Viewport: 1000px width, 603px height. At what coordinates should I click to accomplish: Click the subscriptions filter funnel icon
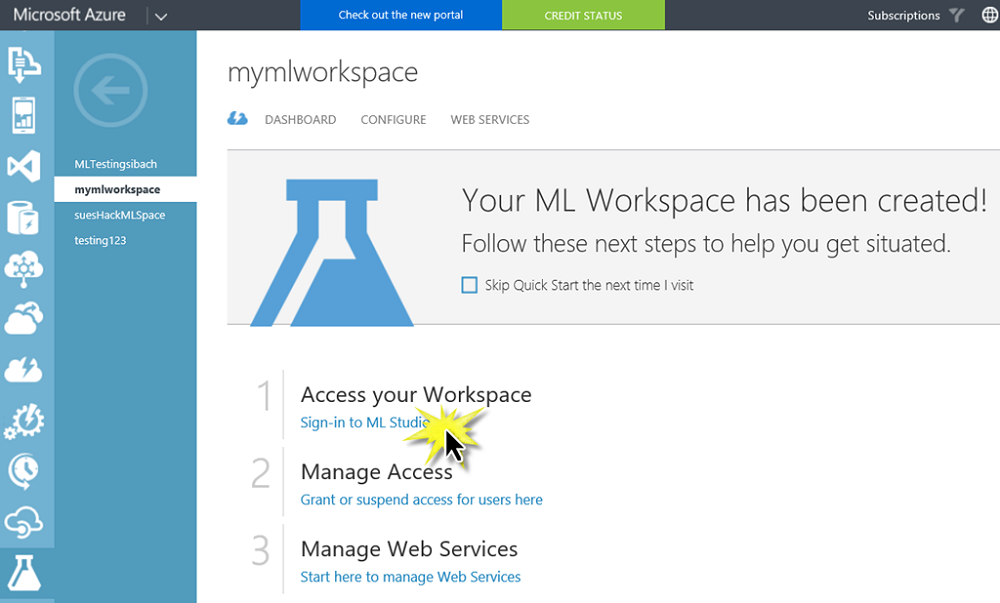point(956,15)
